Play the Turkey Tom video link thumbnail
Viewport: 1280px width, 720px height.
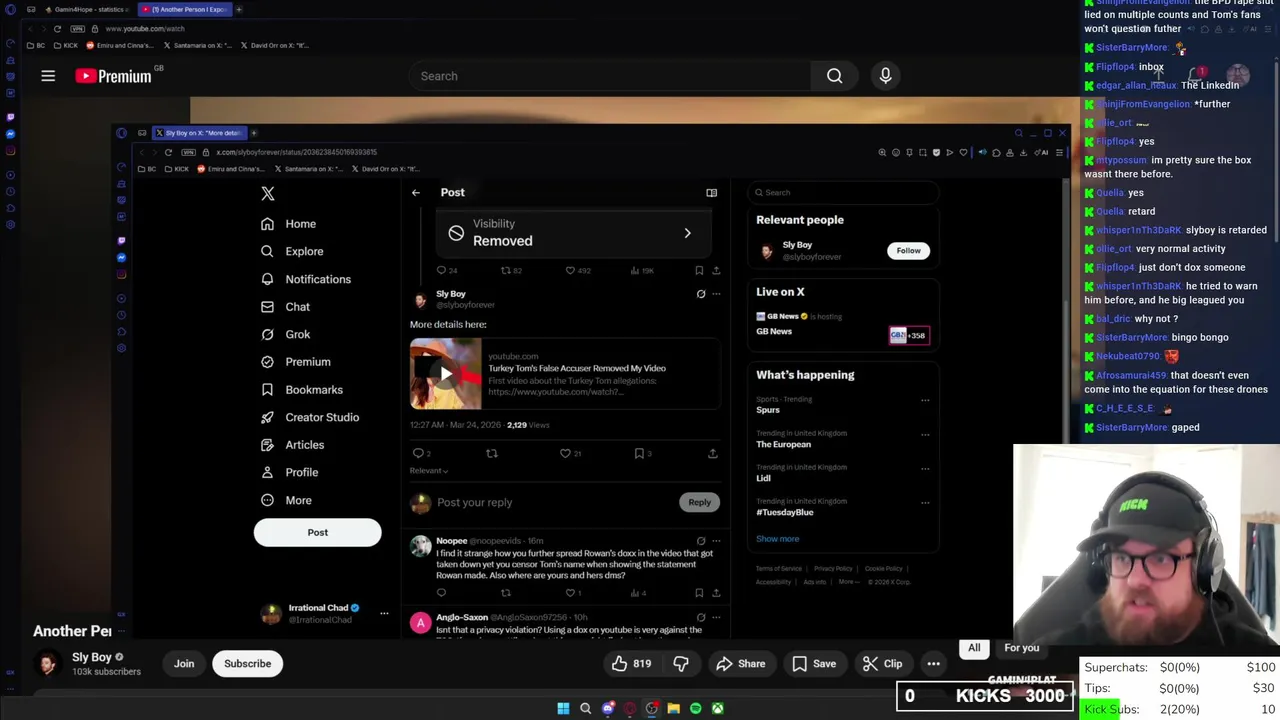(445, 374)
